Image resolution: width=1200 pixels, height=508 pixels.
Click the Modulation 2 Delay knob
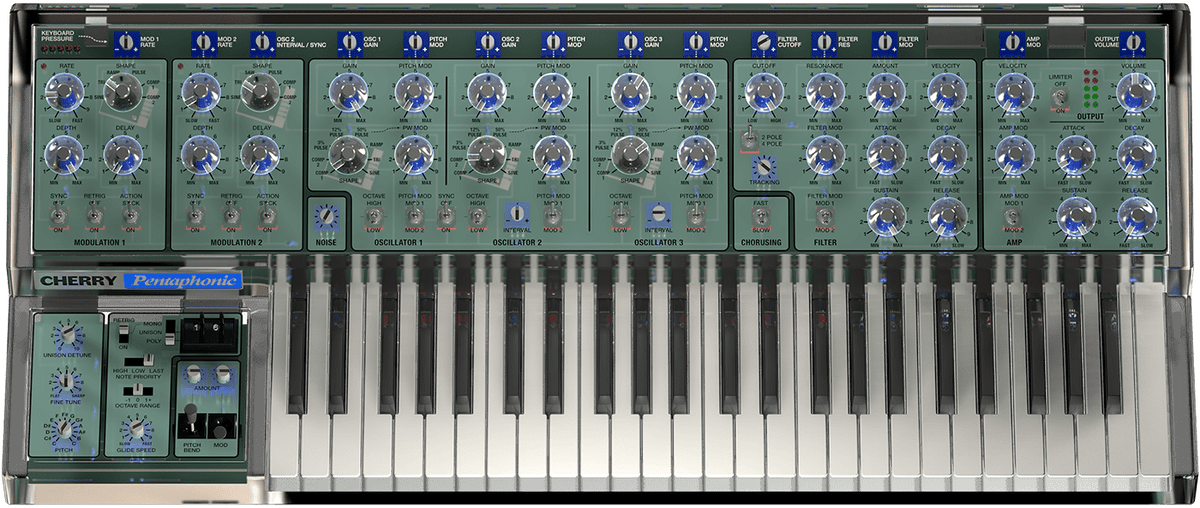[260, 154]
